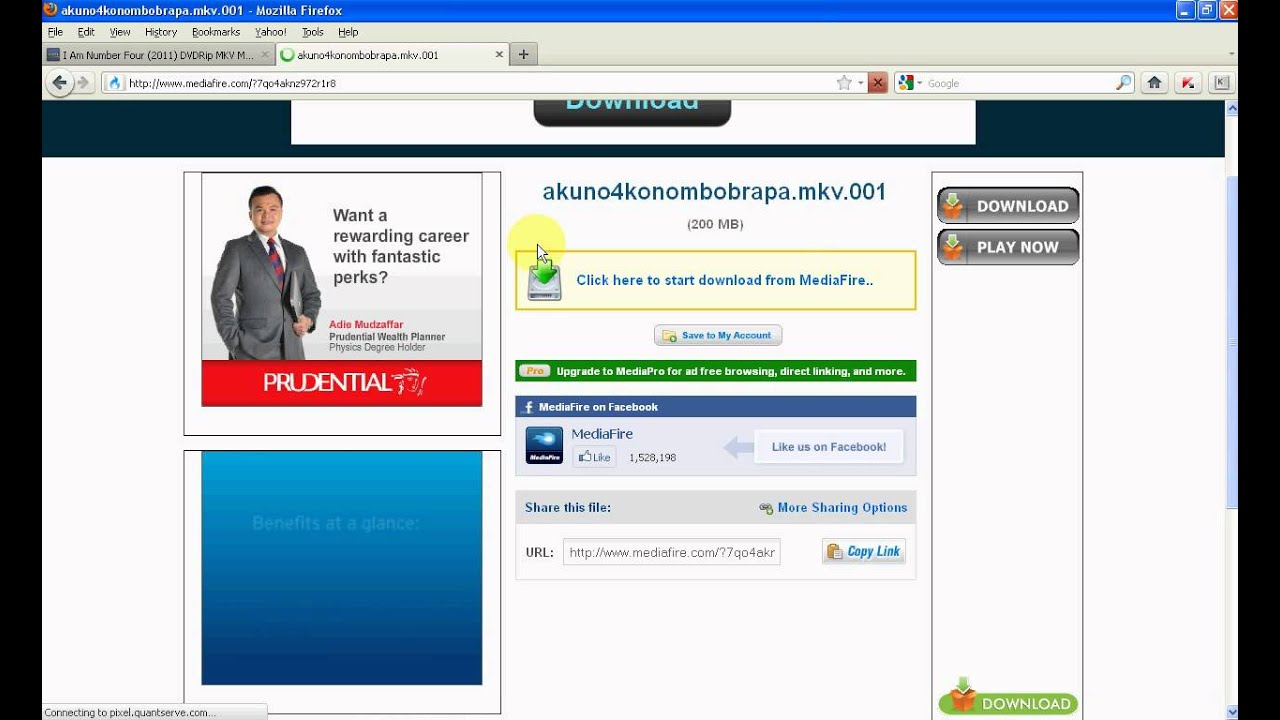Image resolution: width=1280 pixels, height=720 pixels.
Task: Click the browser address bar URL
Action: [x=478, y=83]
